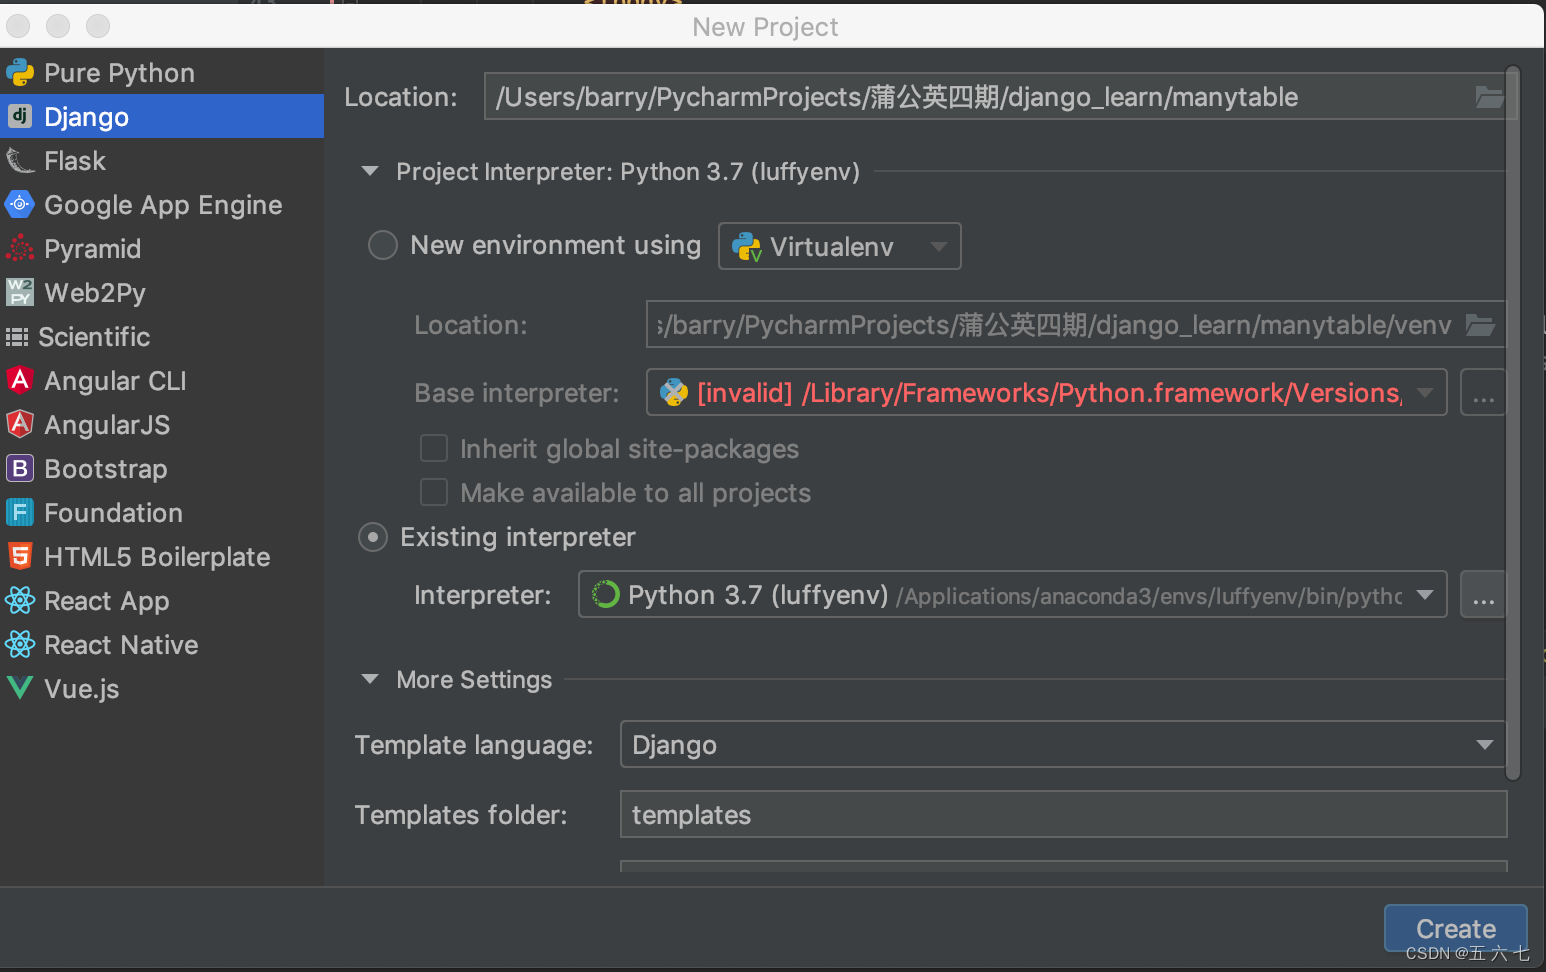Viewport: 1546px width, 972px height.
Task: Open the Virtualenv environment type dropdown
Action: point(840,246)
